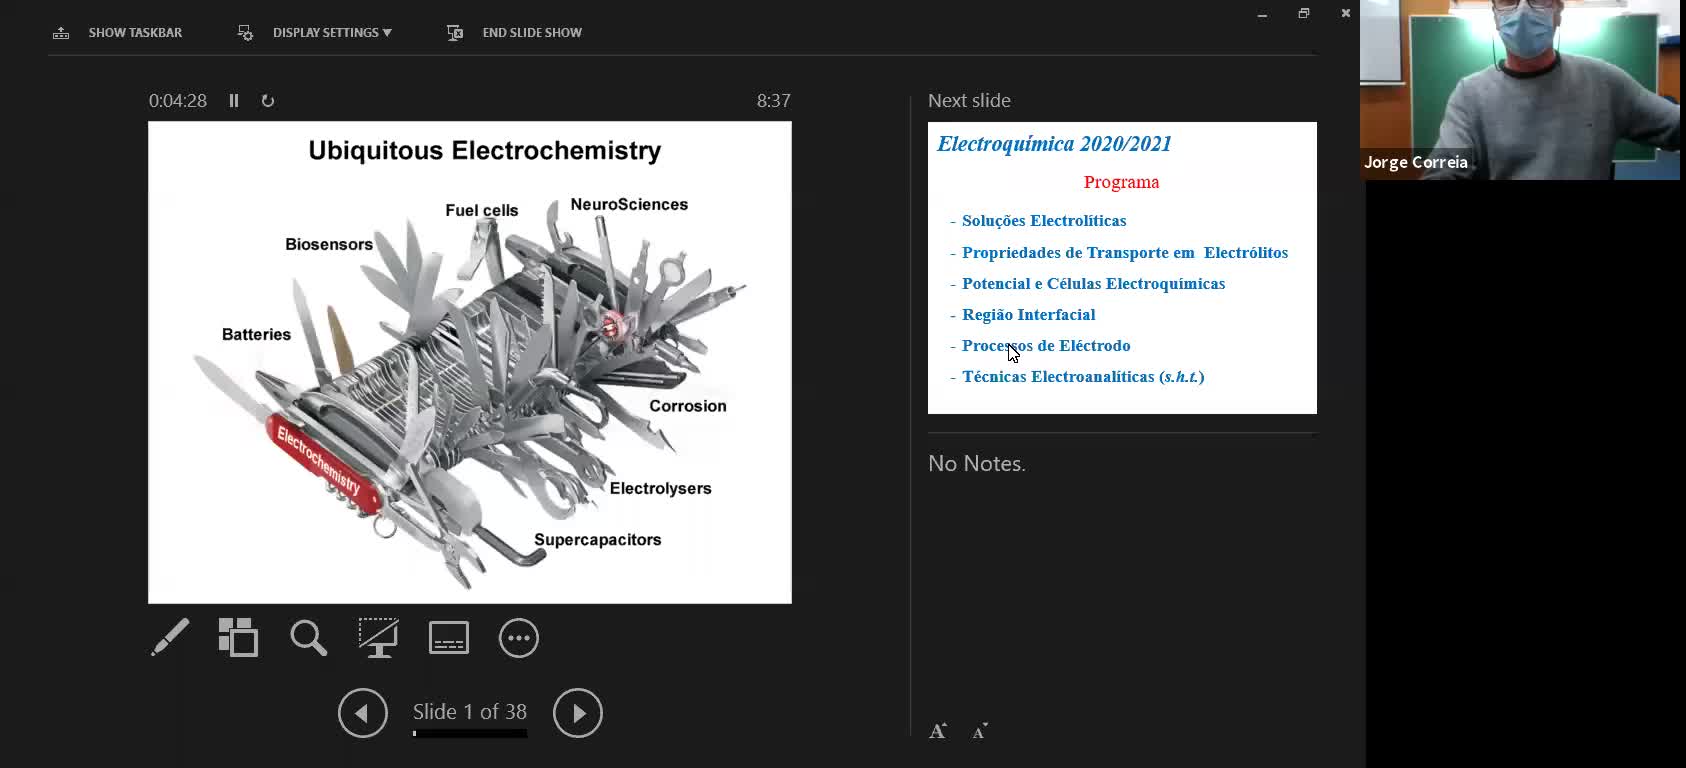Click Electroquímica 2020/2021 title
This screenshot has width=1686, height=768.
(1054, 144)
